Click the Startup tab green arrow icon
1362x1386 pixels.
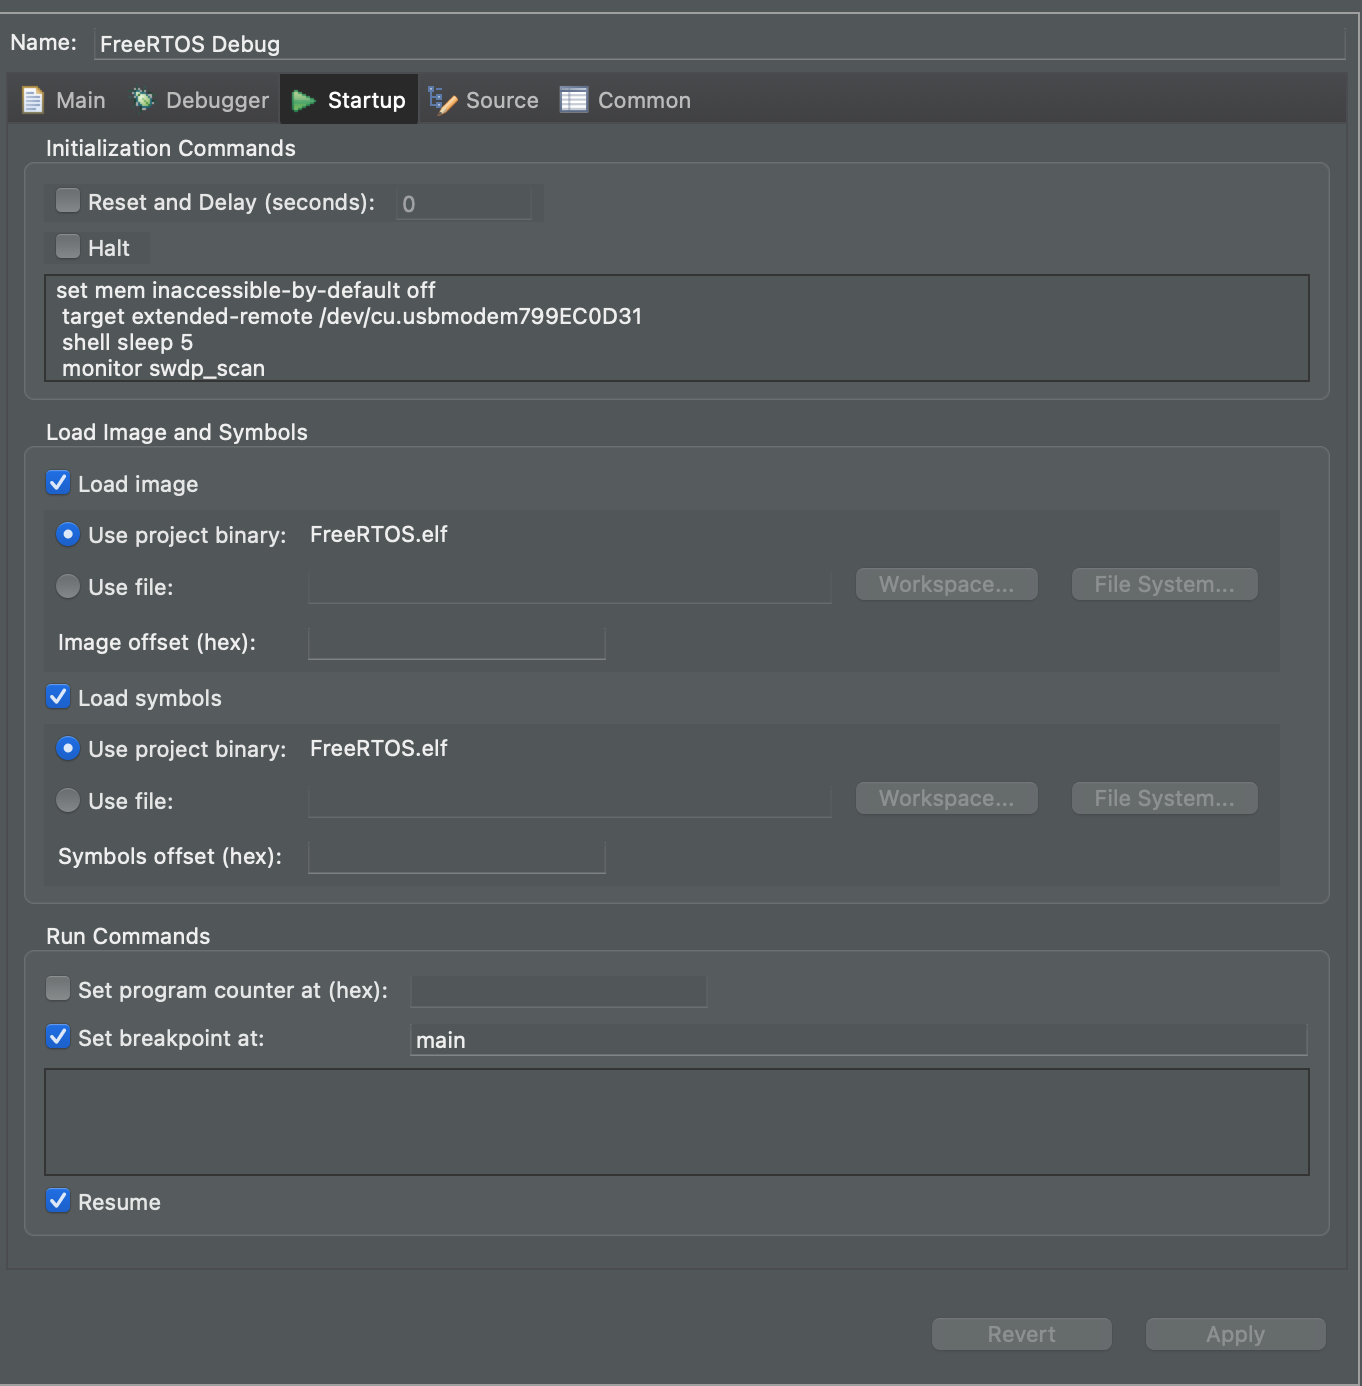pos(303,100)
